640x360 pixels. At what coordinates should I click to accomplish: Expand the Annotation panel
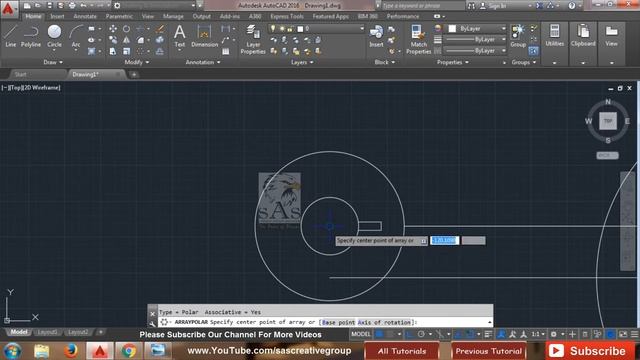[203, 62]
